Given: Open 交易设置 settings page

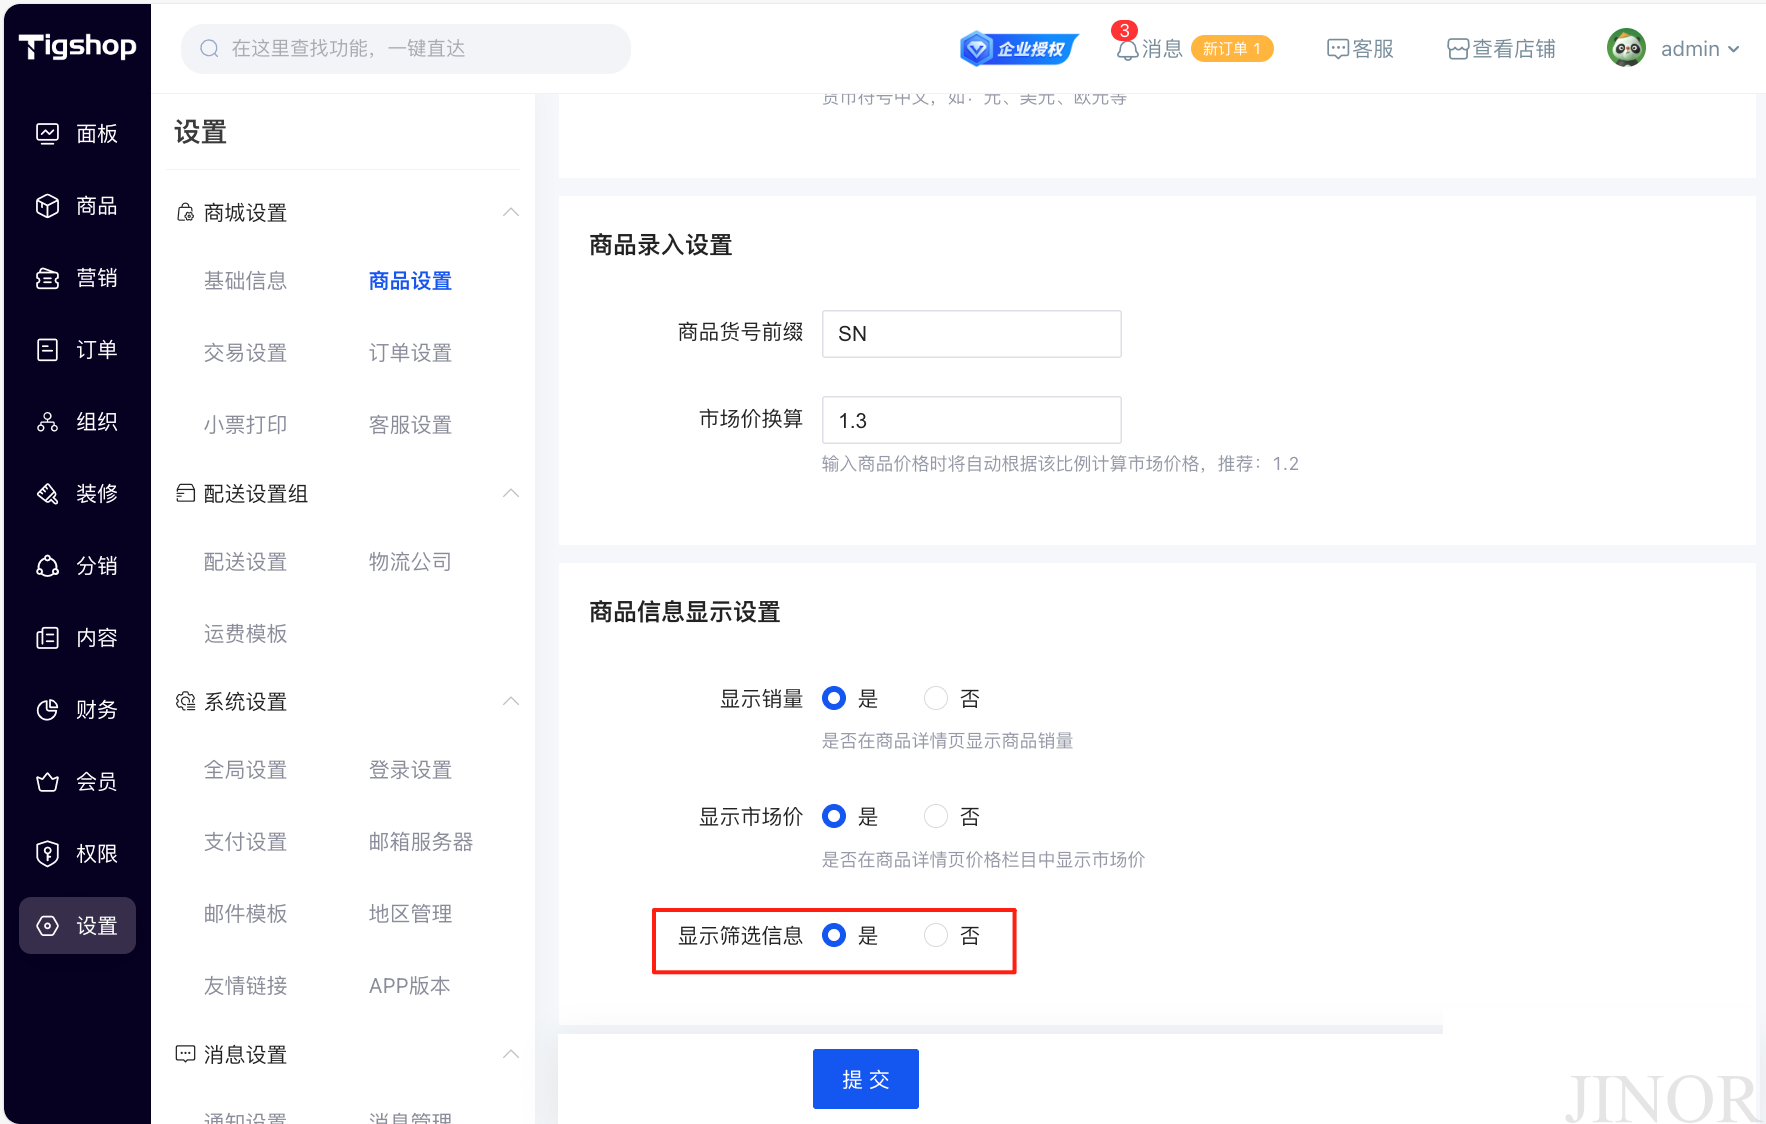Looking at the screenshot, I should click(245, 353).
